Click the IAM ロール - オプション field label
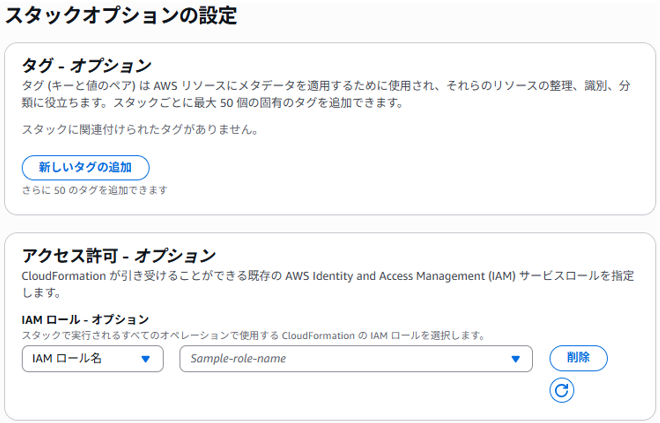Screen dimensions: 660x423 (x=85, y=319)
